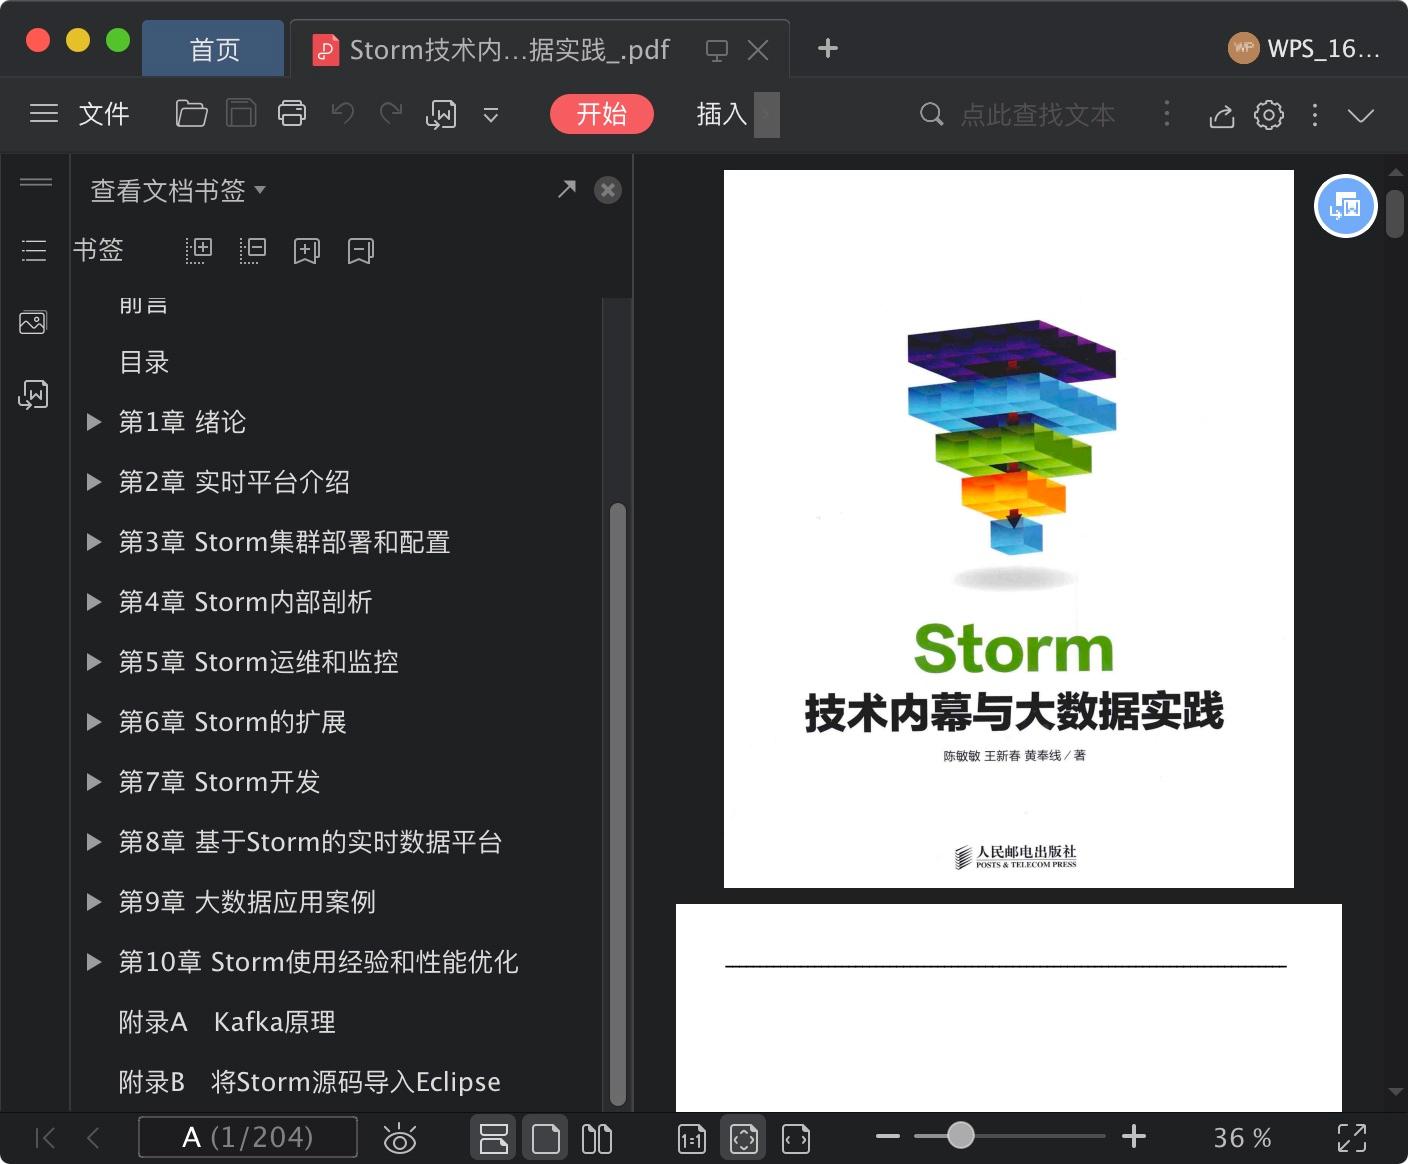Open 第10章 Storm使用经验和性能优化 bookmark
This screenshot has width=1408, height=1164.
click(318, 962)
